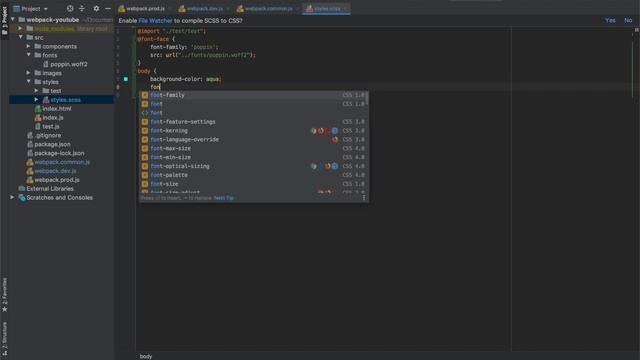Open the three-dot options in completion popup
Screen dimensions: 640x360
364,198
